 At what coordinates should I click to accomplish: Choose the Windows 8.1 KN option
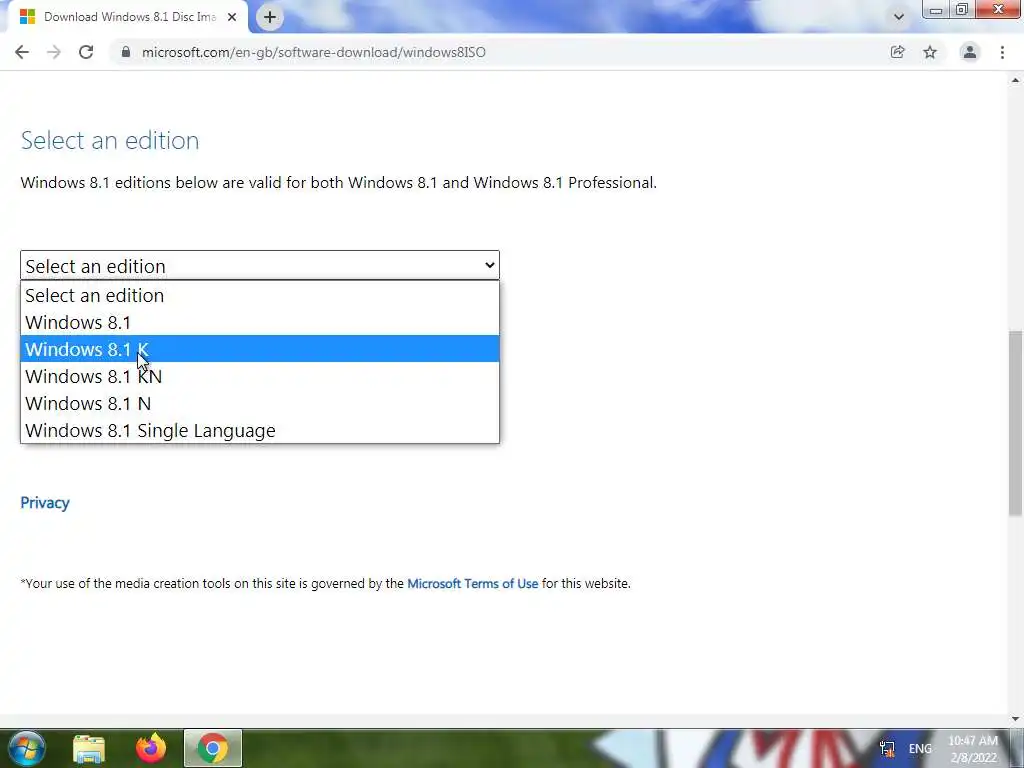click(x=260, y=376)
